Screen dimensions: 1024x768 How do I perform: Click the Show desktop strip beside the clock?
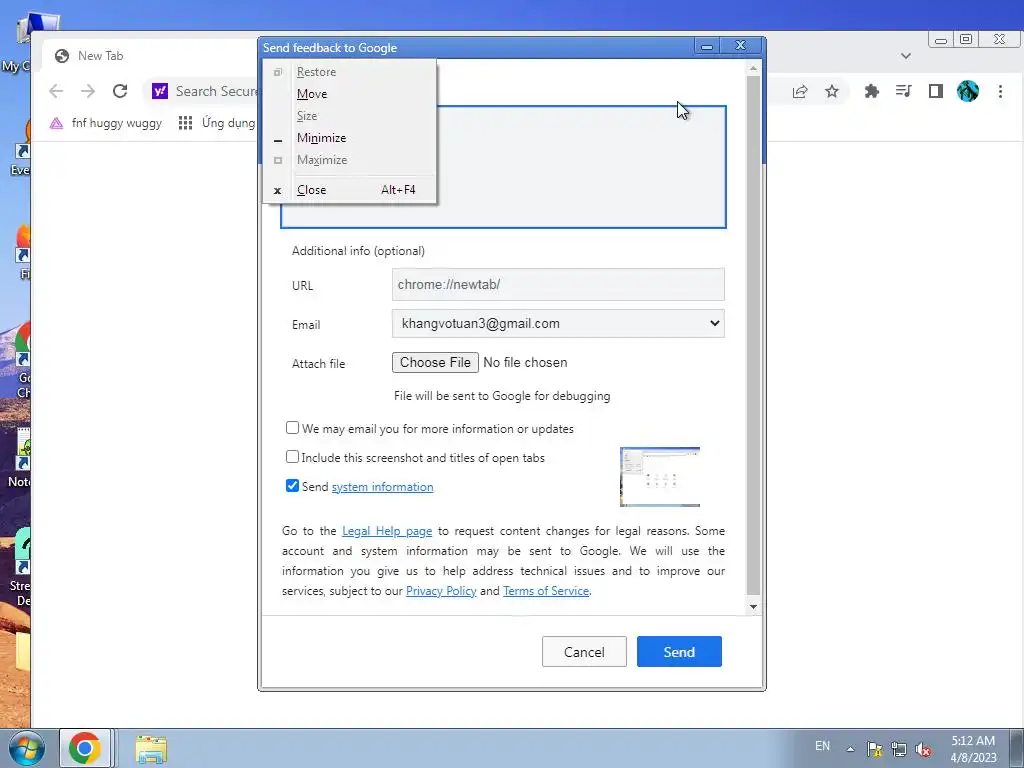pos(1016,749)
